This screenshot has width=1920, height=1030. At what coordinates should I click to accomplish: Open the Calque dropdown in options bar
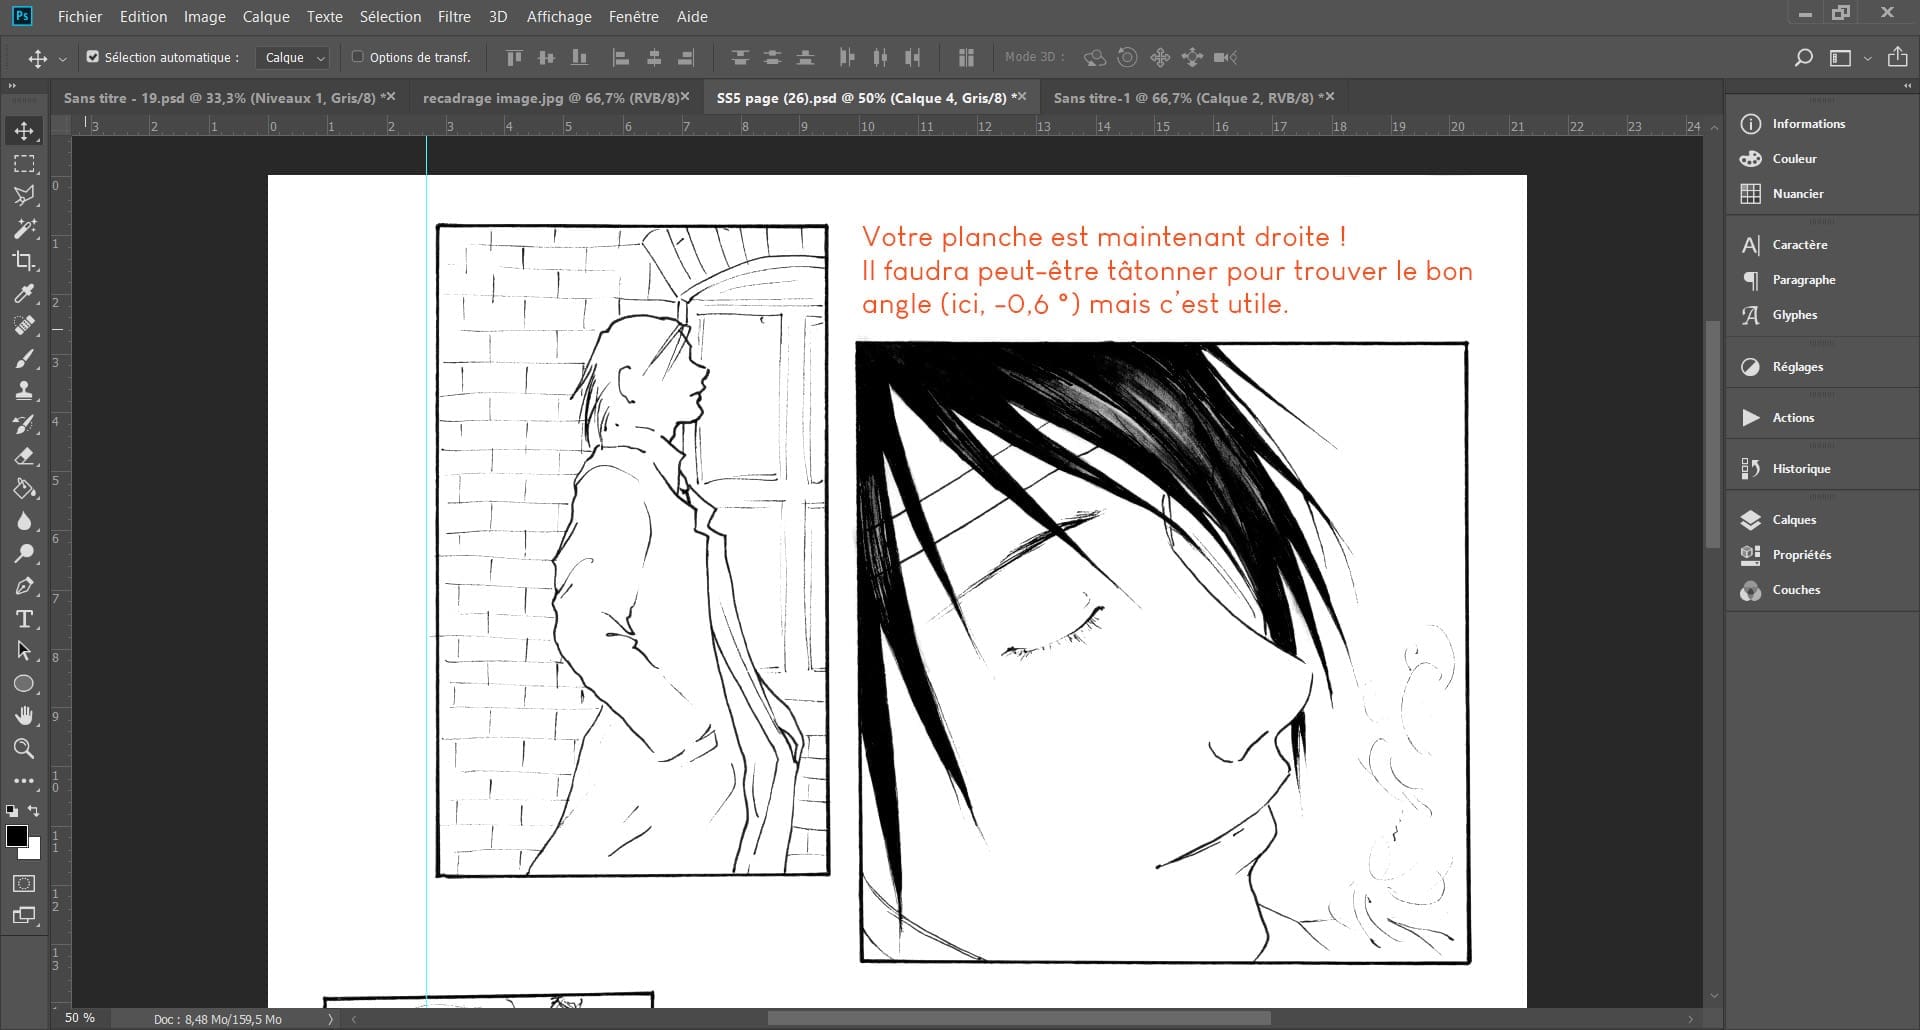(292, 58)
